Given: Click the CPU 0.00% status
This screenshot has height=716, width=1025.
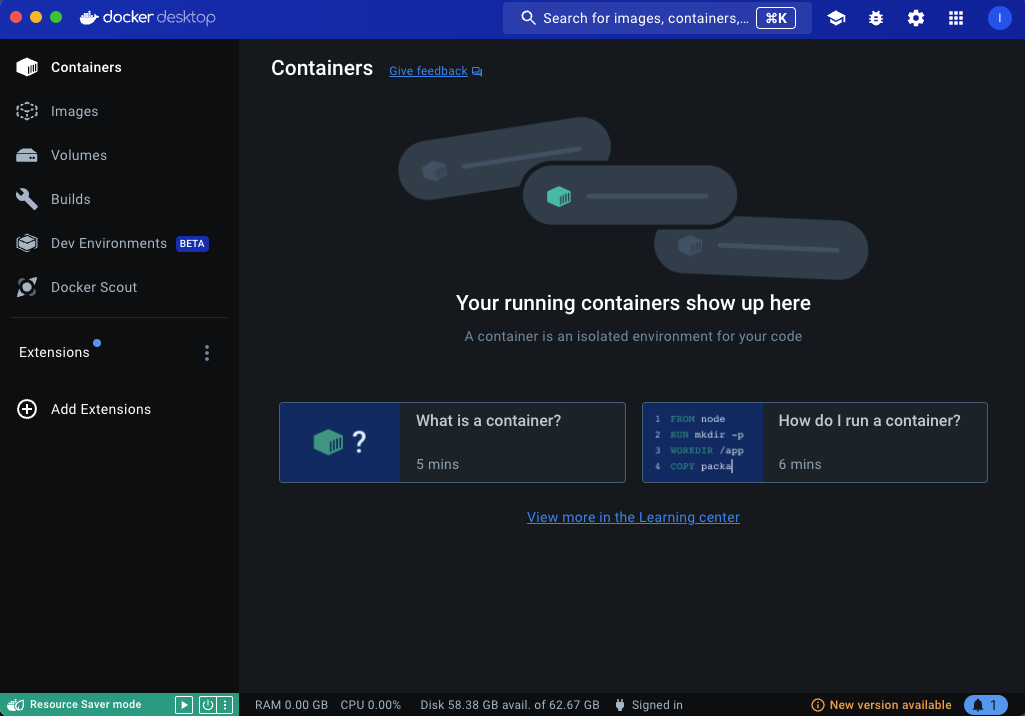Looking at the screenshot, I should [x=371, y=705].
